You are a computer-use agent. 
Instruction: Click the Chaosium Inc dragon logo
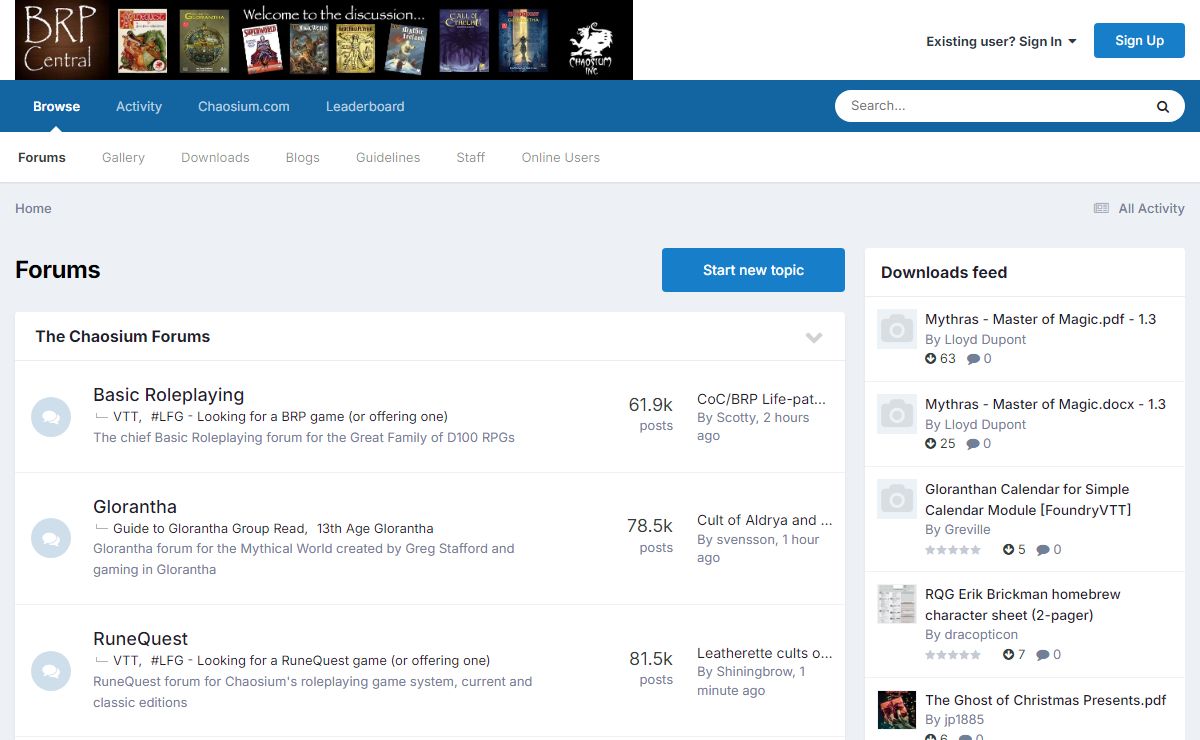coord(590,47)
